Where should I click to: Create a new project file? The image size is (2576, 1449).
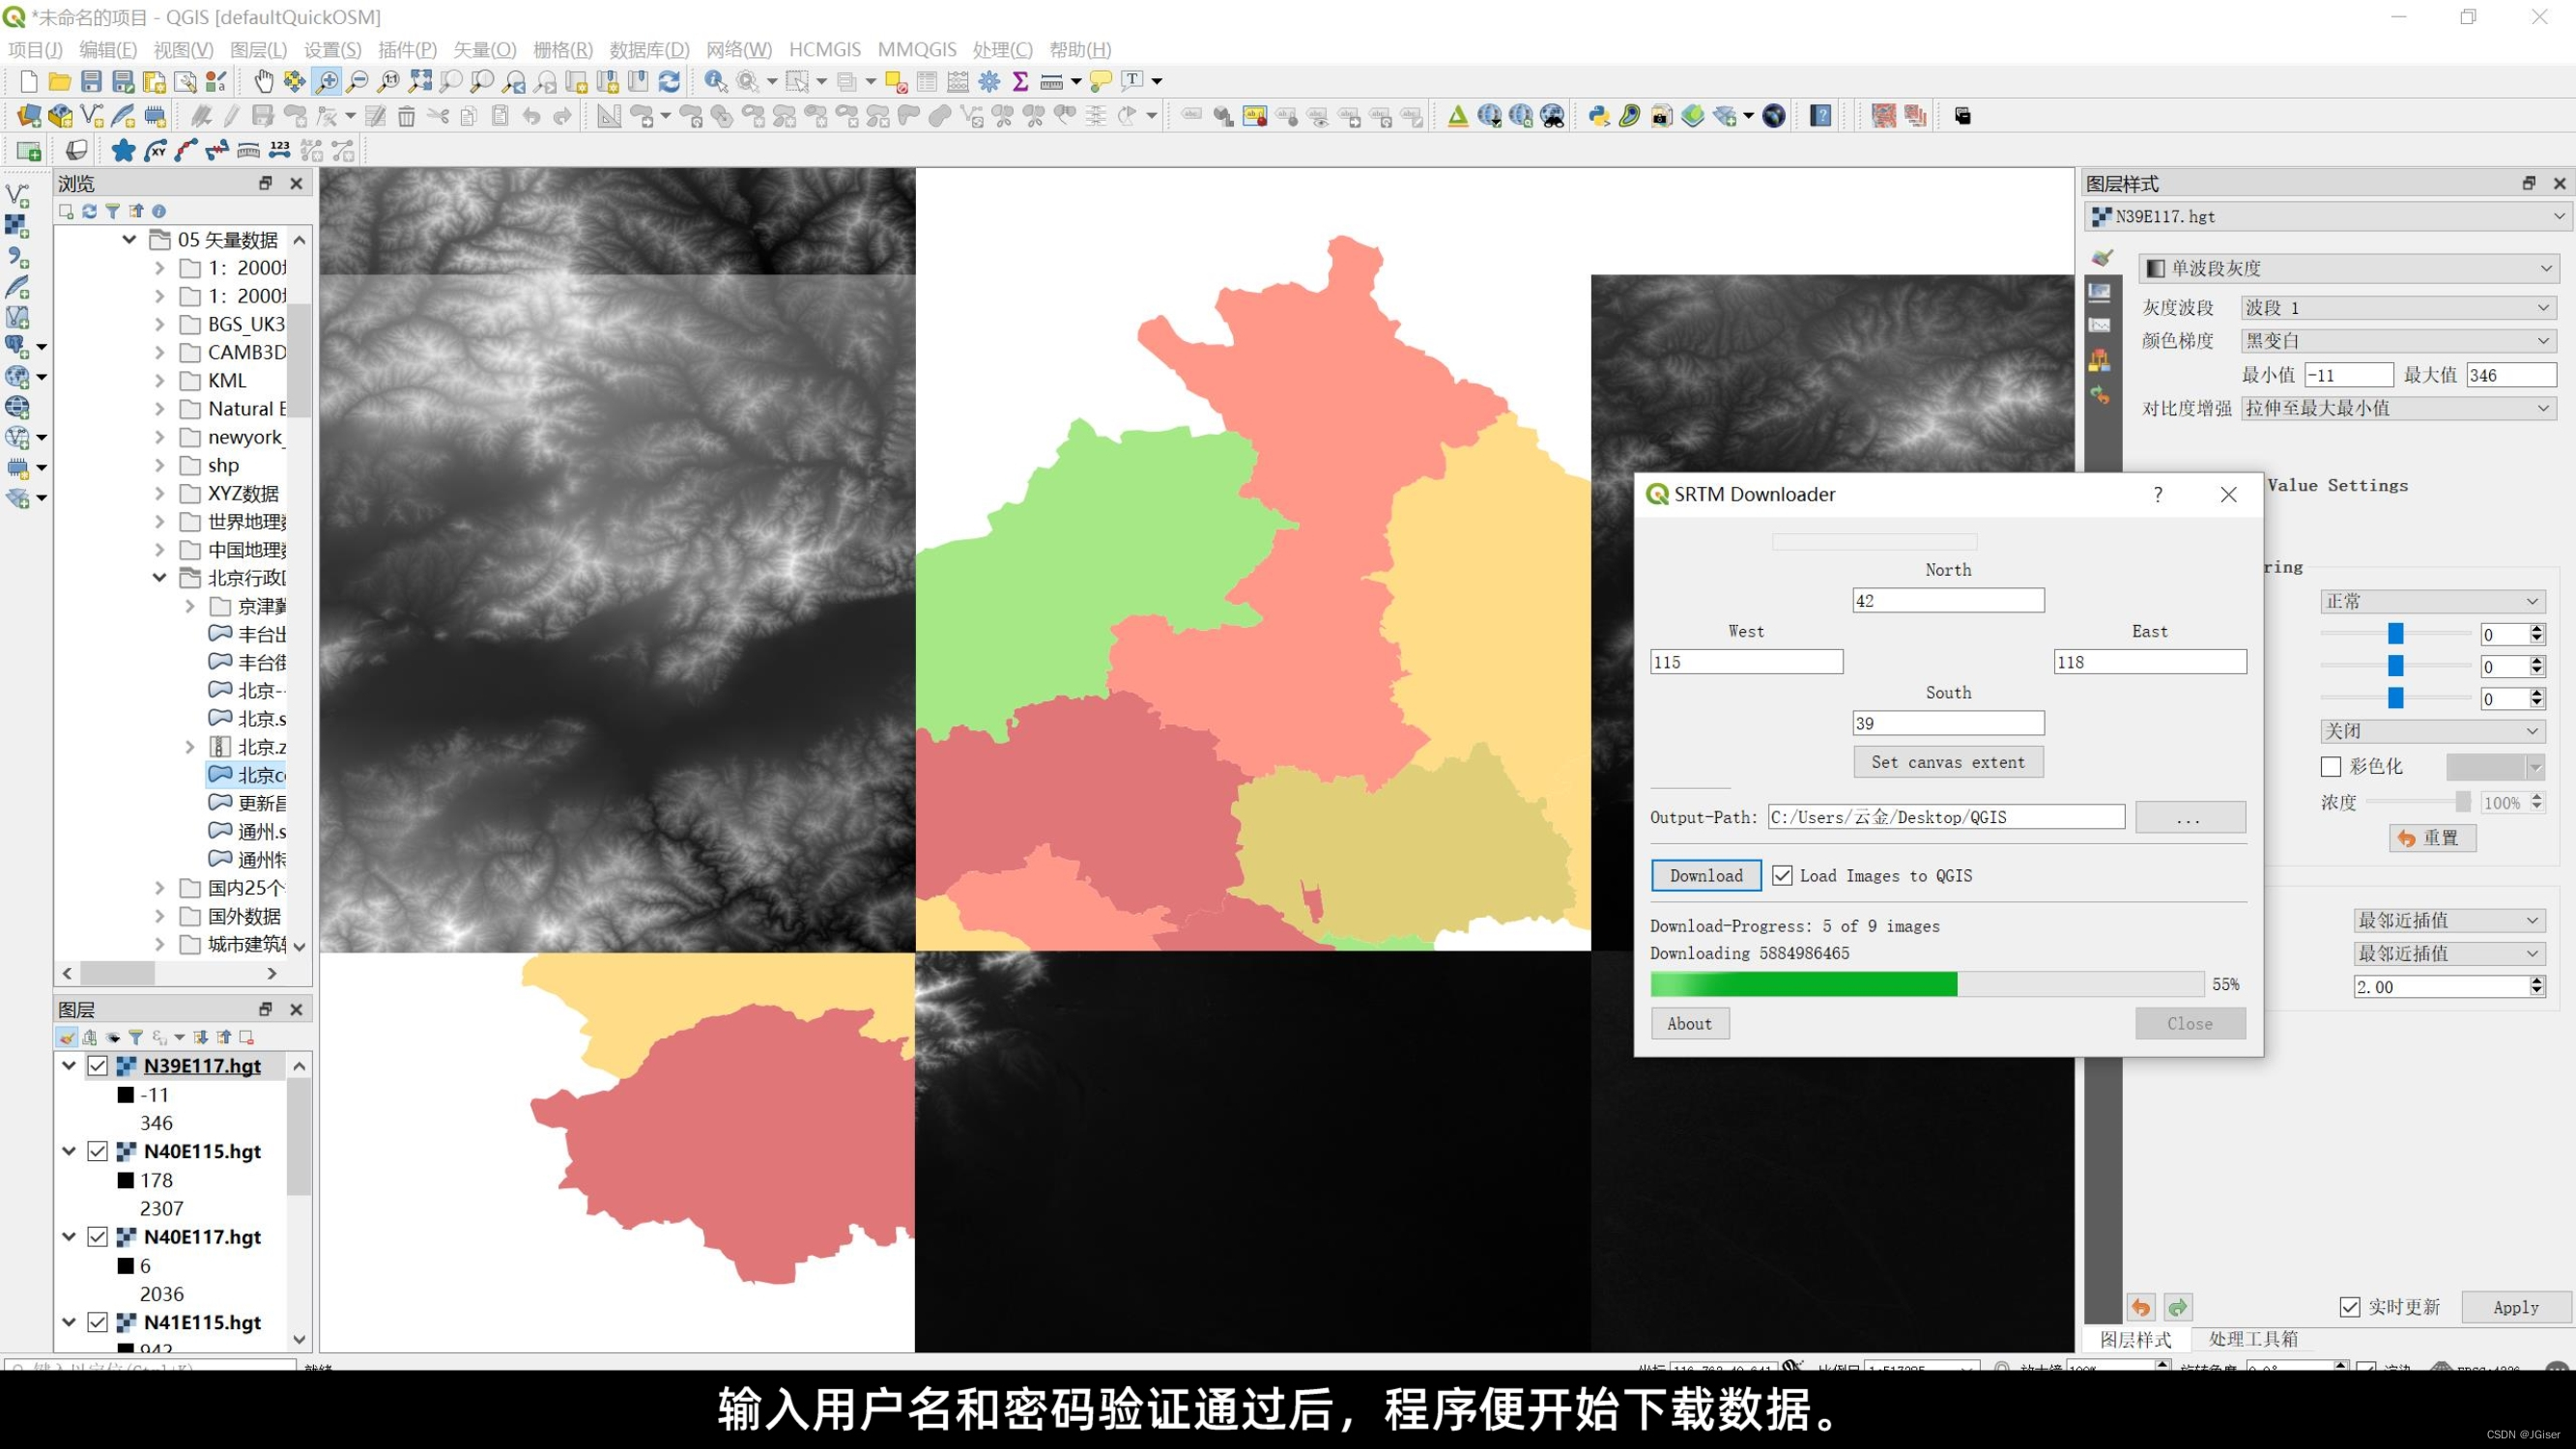point(29,81)
